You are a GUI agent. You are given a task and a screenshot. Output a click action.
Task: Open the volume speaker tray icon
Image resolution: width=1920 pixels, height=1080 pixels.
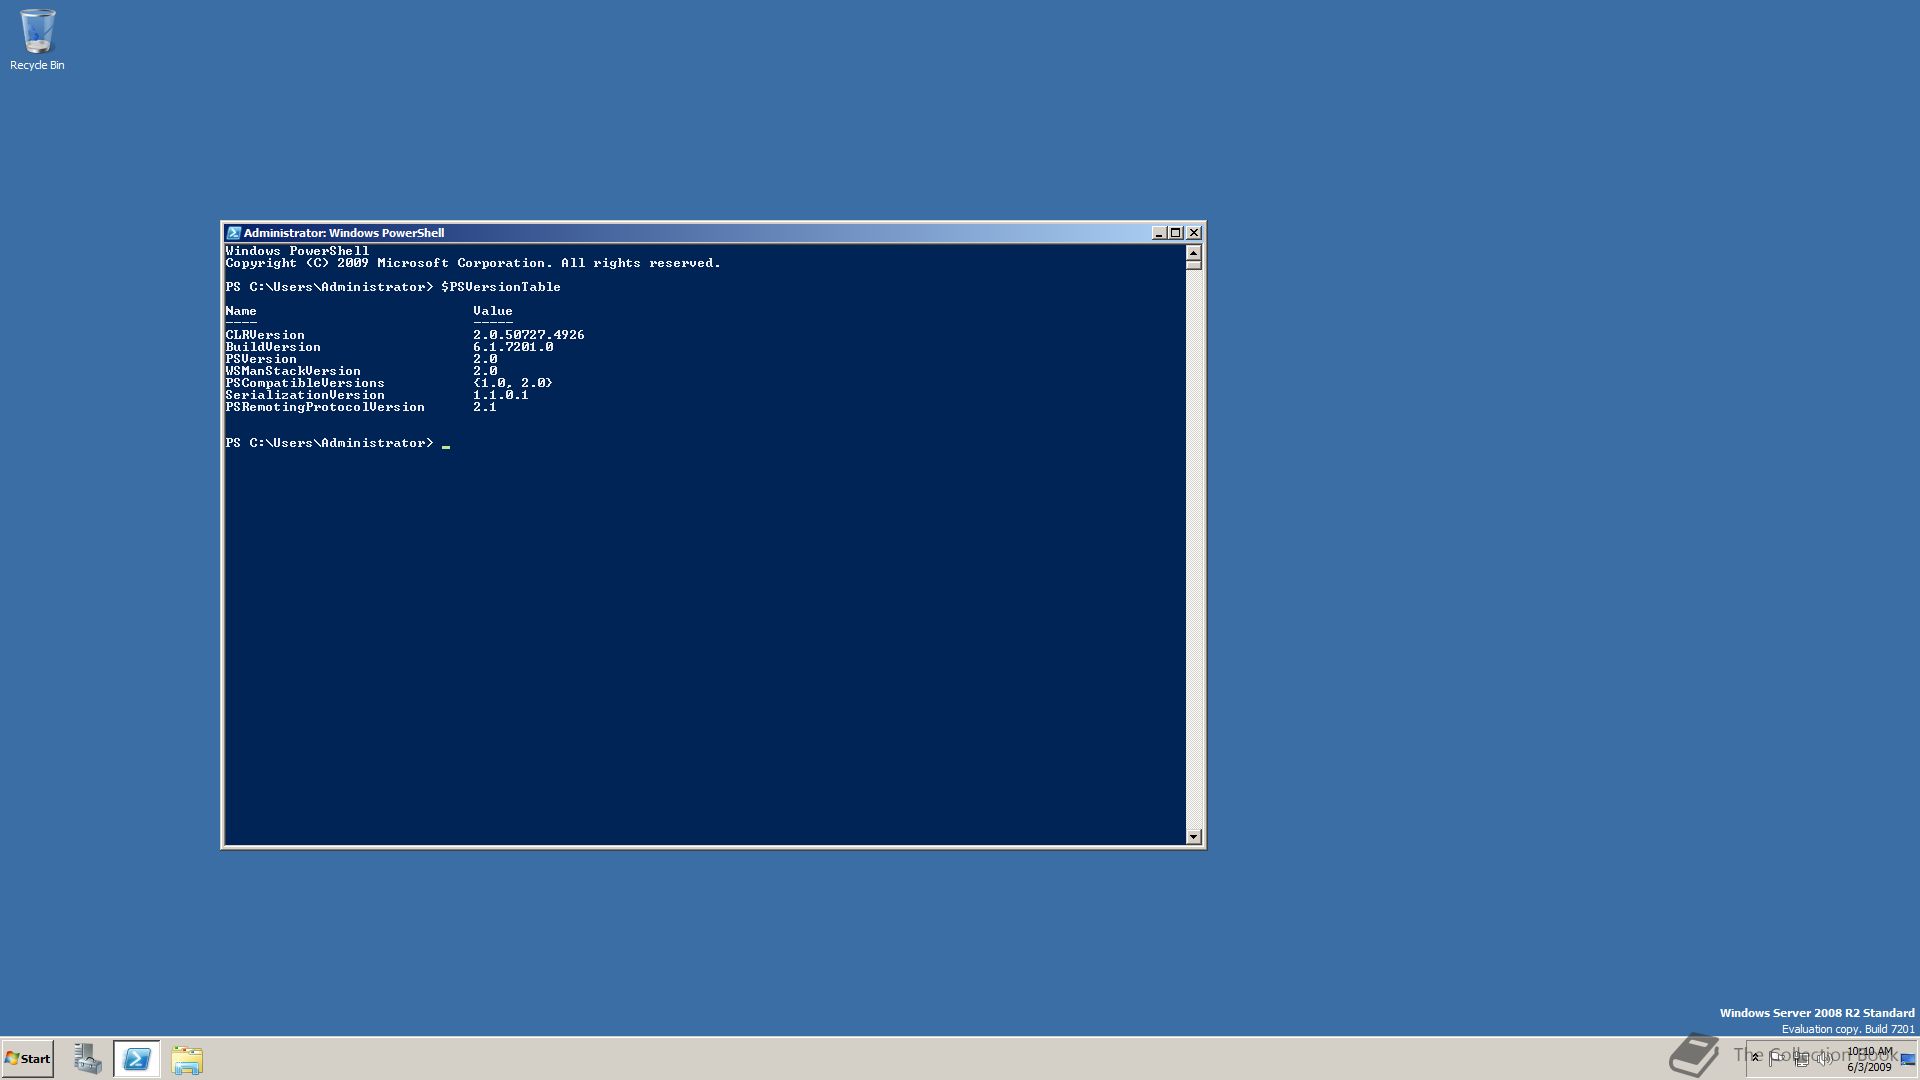point(1824,1058)
